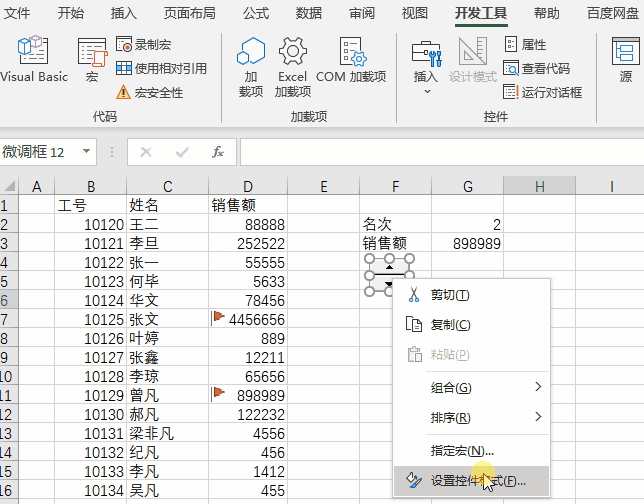This screenshot has height=504, width=644.
Task: Click 运行对话框 run dialog
Action: [x=543, y=92]
